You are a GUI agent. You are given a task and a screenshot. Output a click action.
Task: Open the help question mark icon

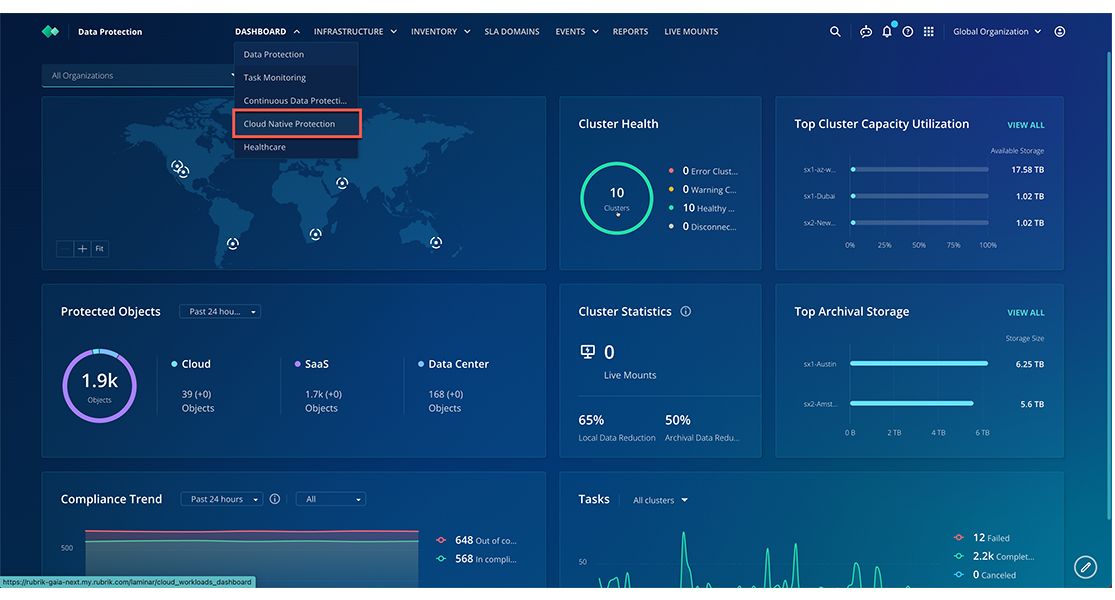[x=907, y=31]
